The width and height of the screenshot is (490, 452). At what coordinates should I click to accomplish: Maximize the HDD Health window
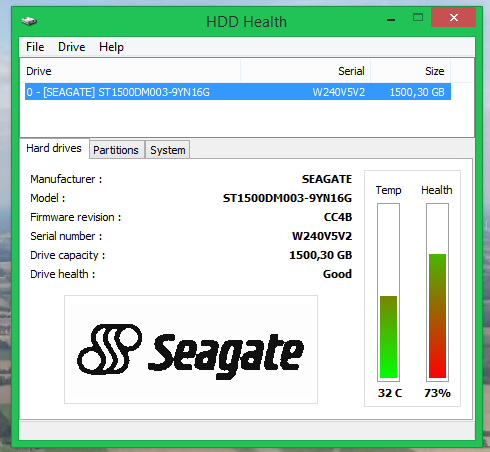(418, 17)
